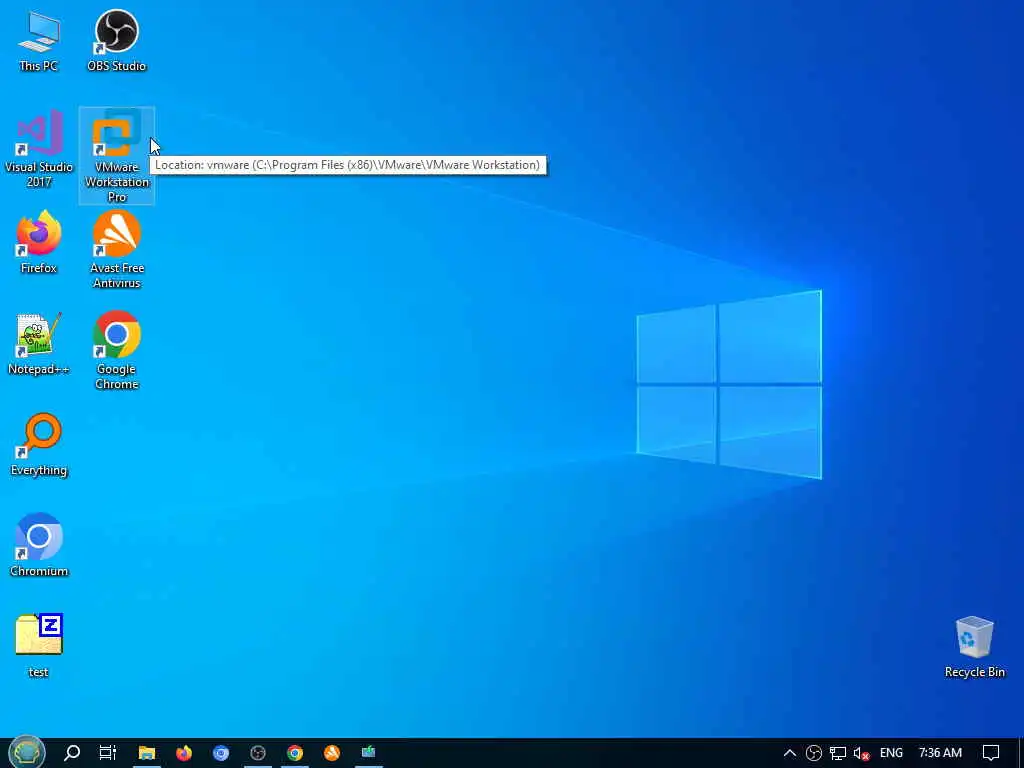Click the OBS tray icon
Viewport: 1024px width, 768px height.
[814, 753]
